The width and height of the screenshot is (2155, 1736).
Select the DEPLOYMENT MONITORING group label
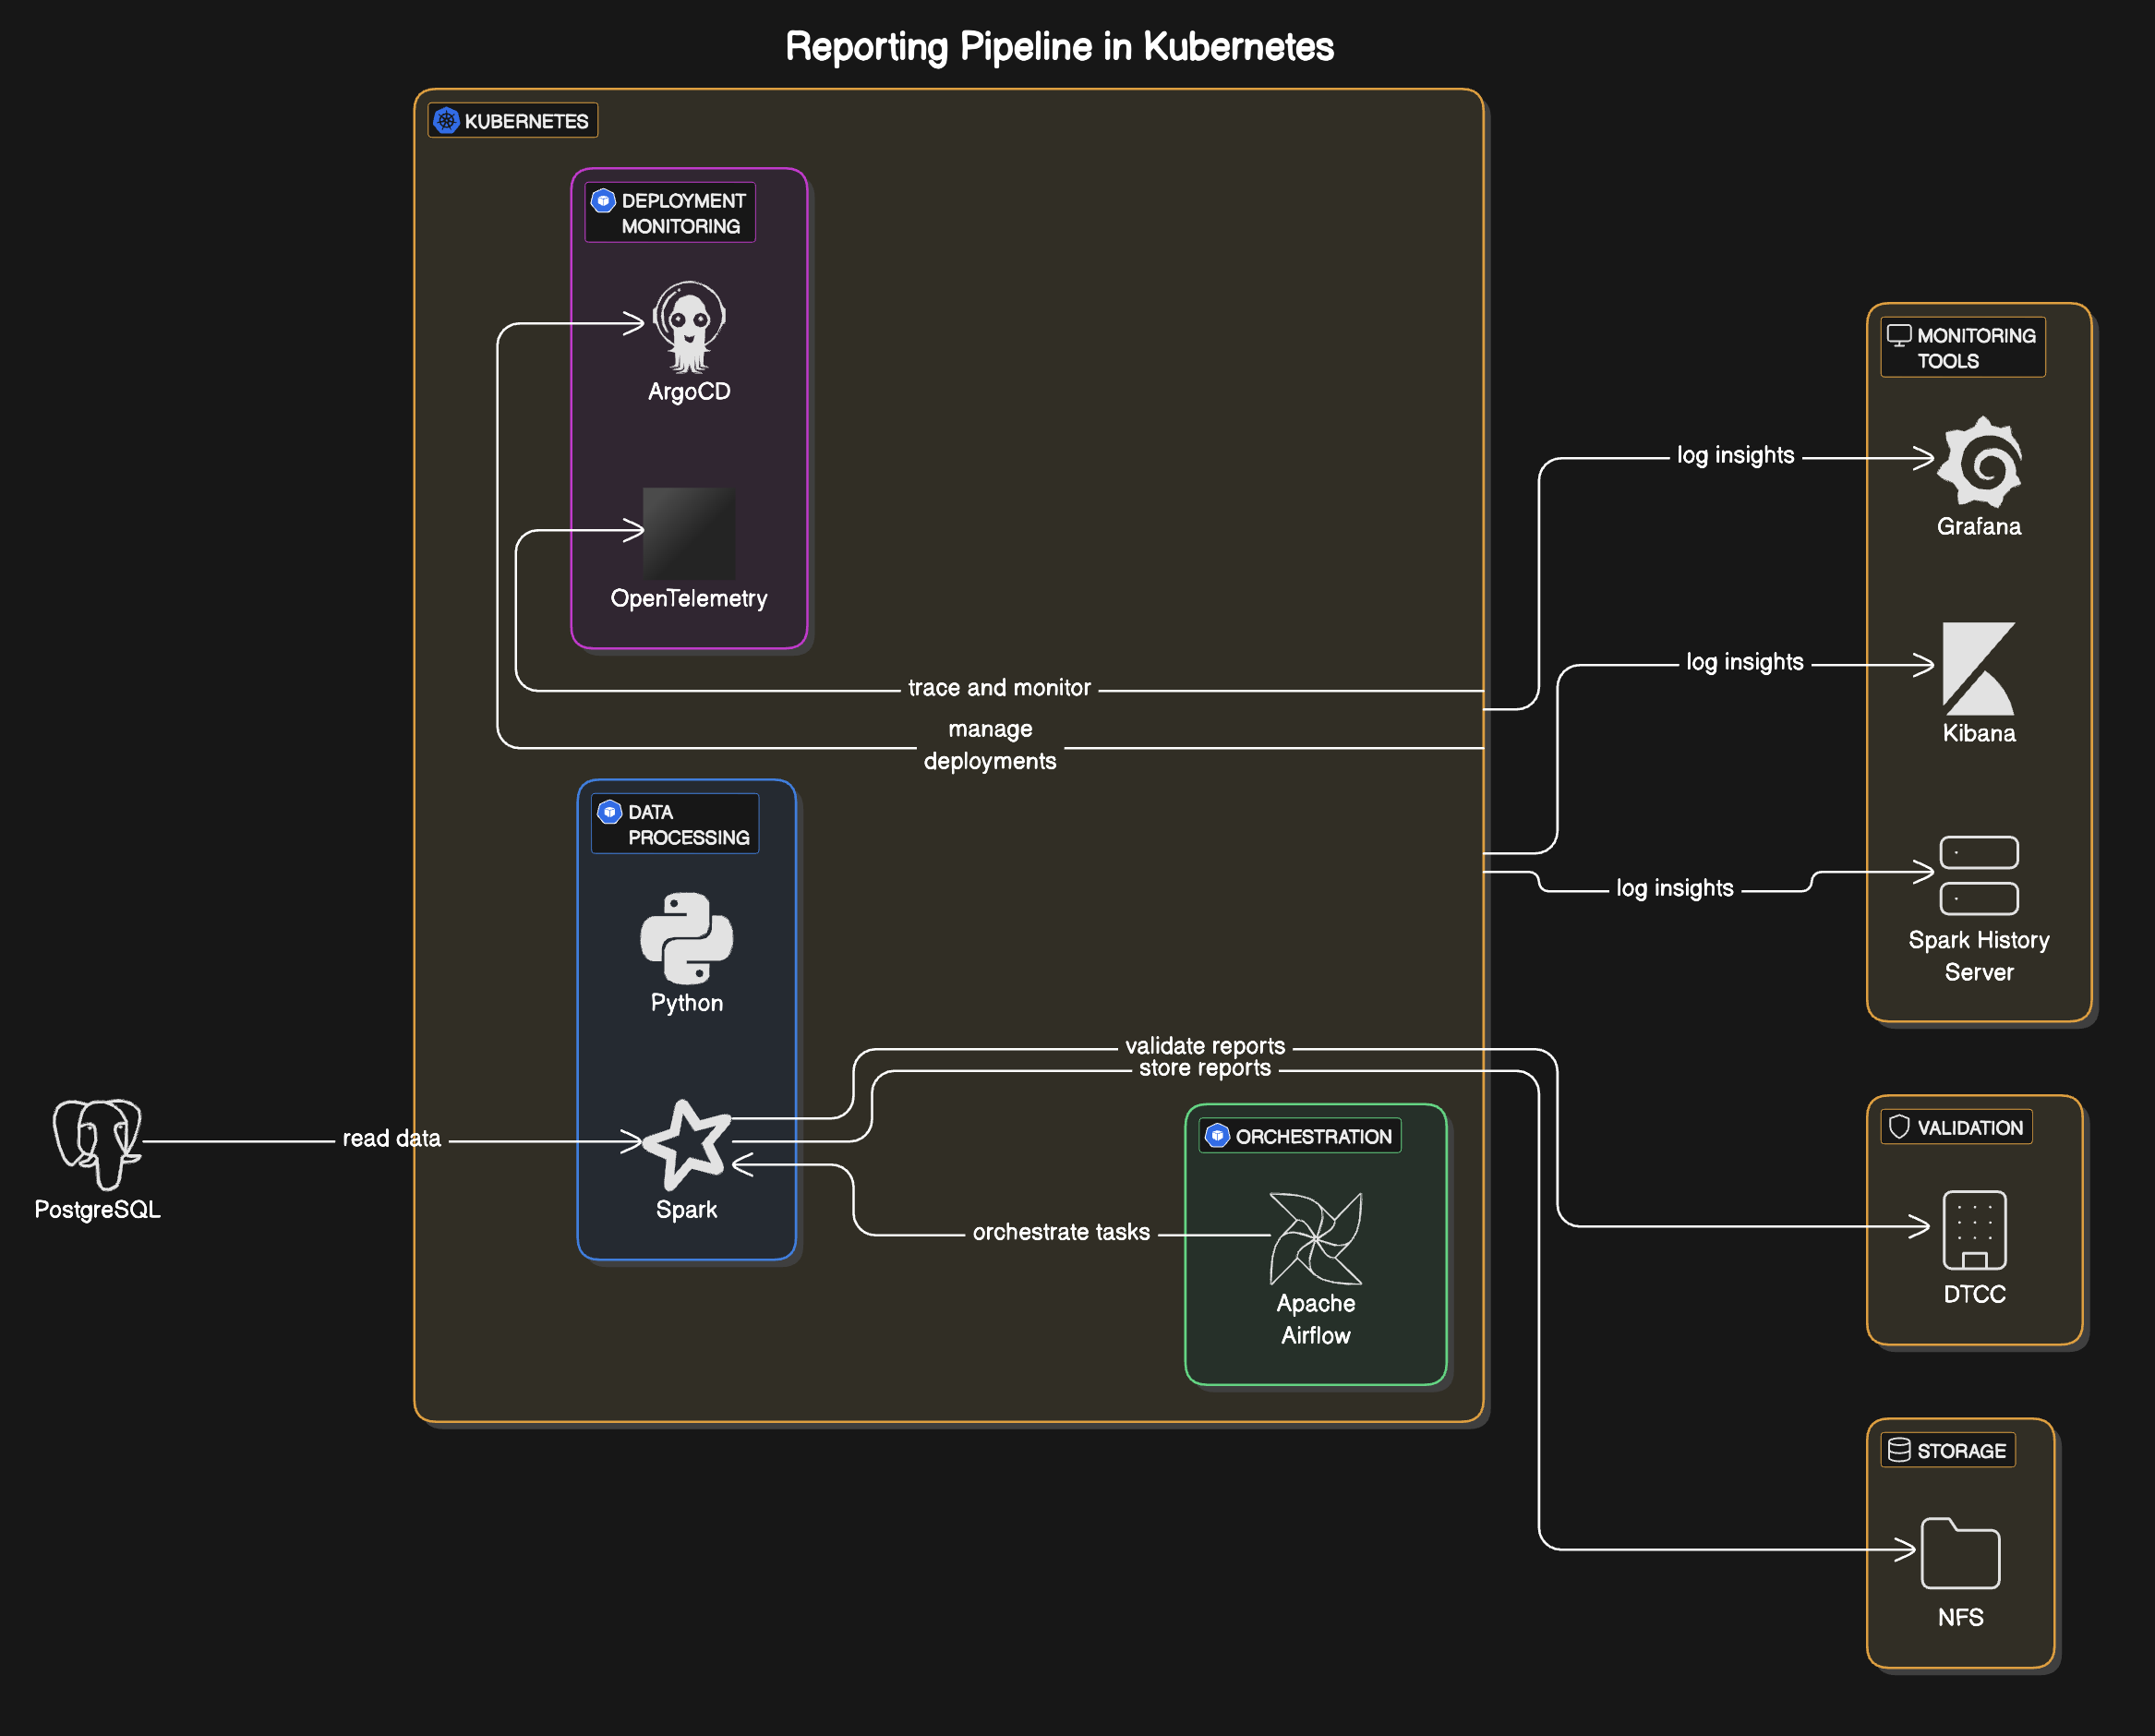tap(670, 213)
